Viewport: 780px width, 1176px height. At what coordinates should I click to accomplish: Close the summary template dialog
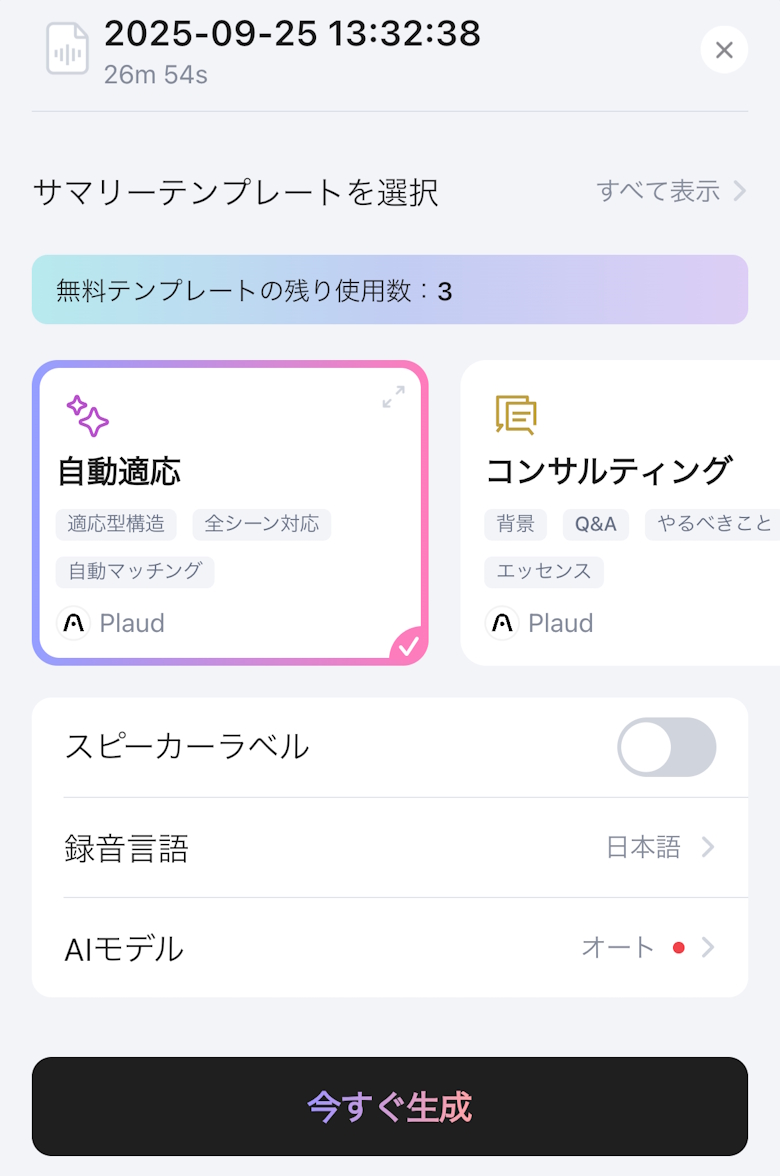[x=724, y=49]
